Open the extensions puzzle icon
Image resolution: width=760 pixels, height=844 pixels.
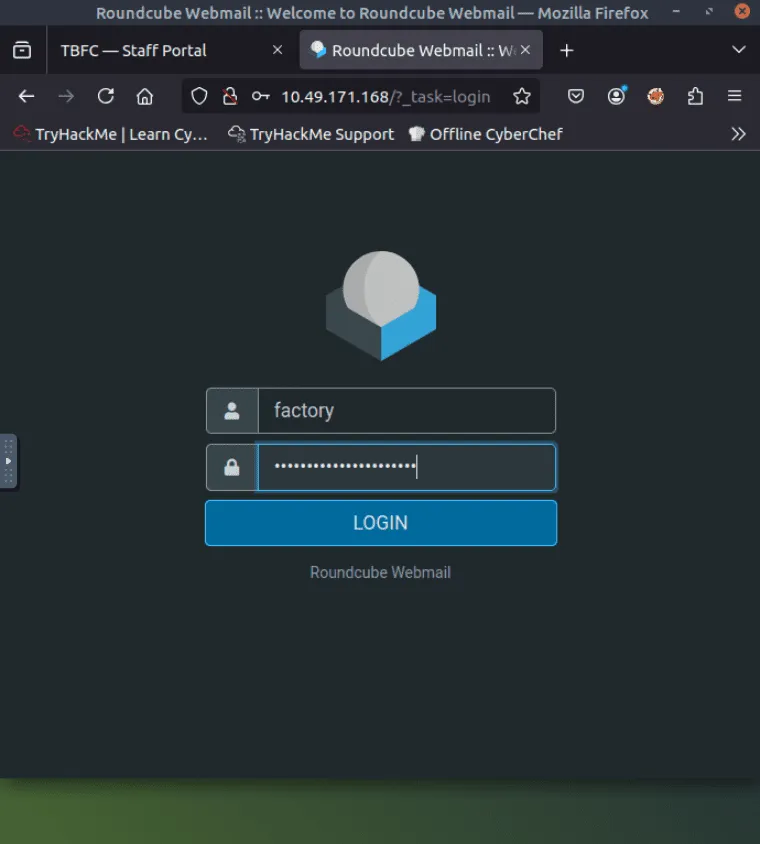point(695,96)
